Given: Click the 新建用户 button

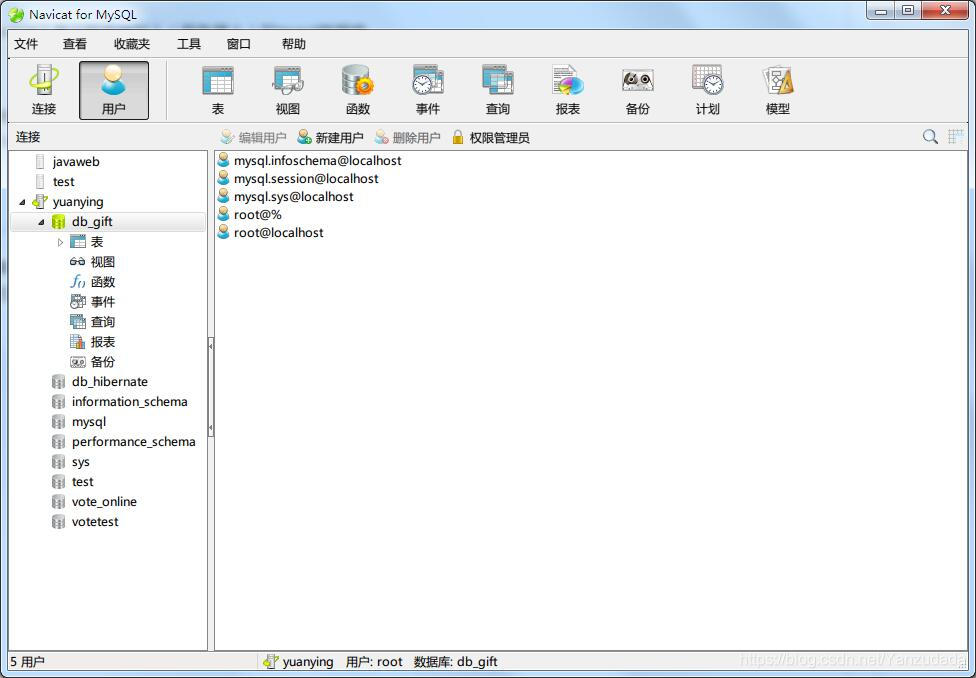Looking at the screenshot, I should pos(331,138).
